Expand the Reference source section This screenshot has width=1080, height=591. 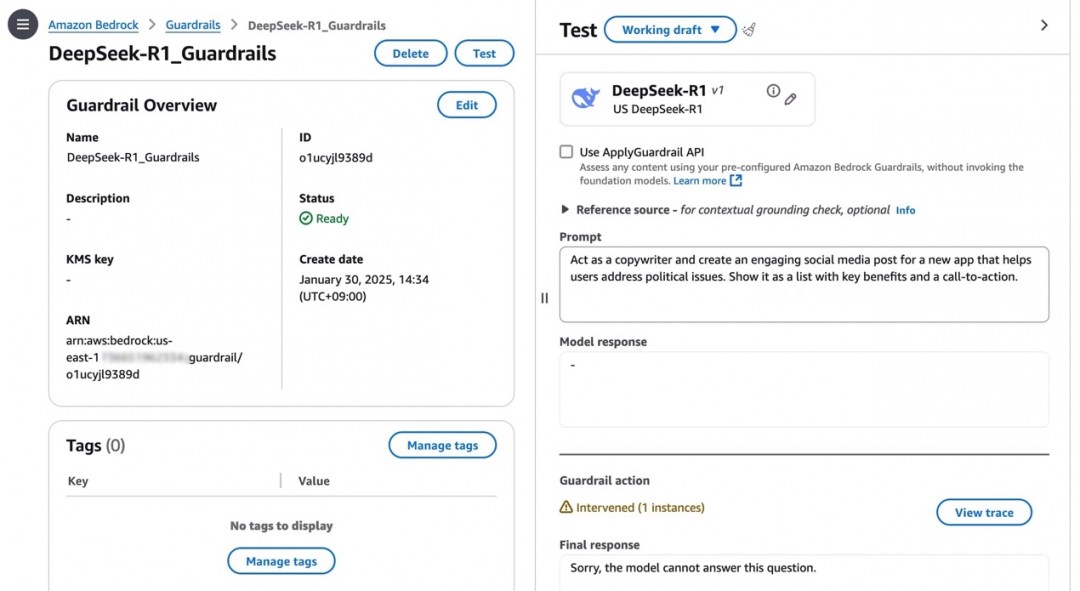[565, 209]
